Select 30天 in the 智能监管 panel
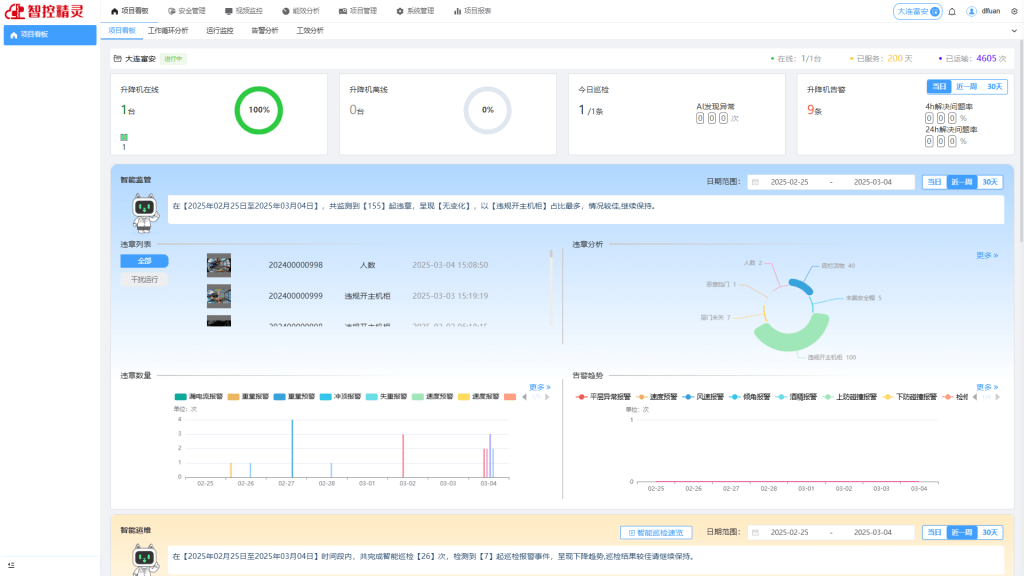The height and width of the screenshot is (576, 1024). 989,182
